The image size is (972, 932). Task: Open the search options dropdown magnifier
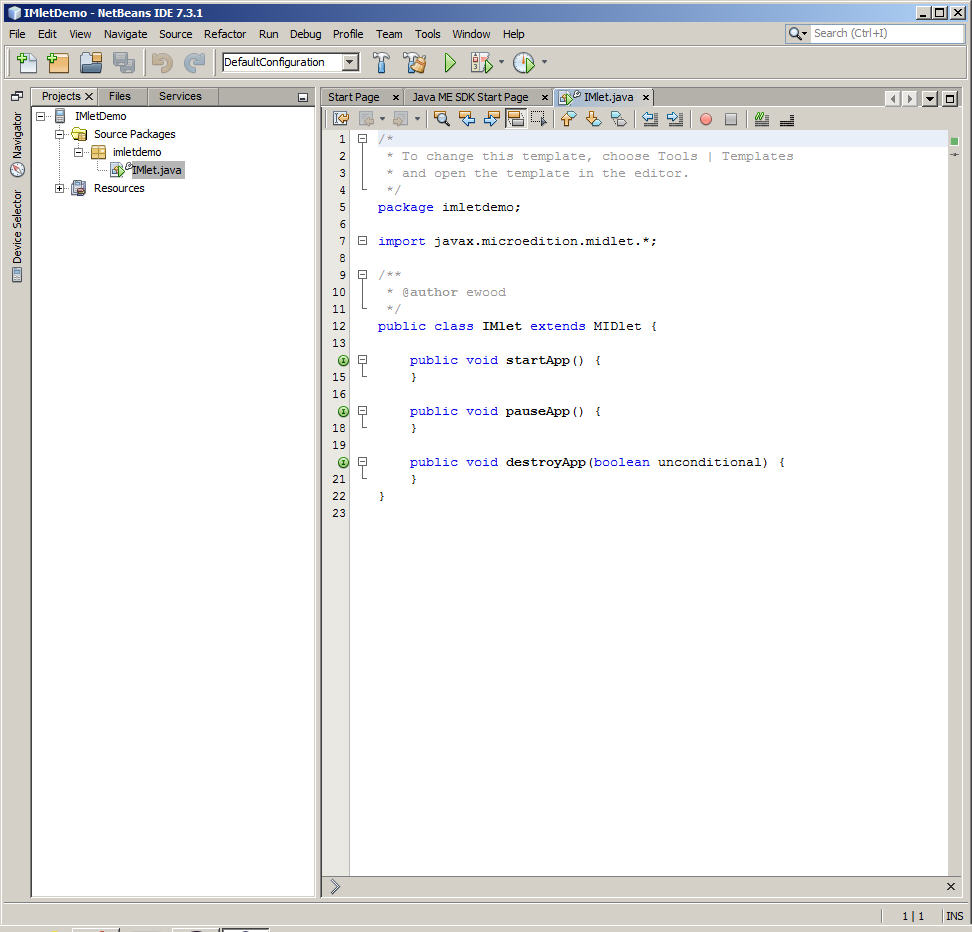[x=797, y=33]
